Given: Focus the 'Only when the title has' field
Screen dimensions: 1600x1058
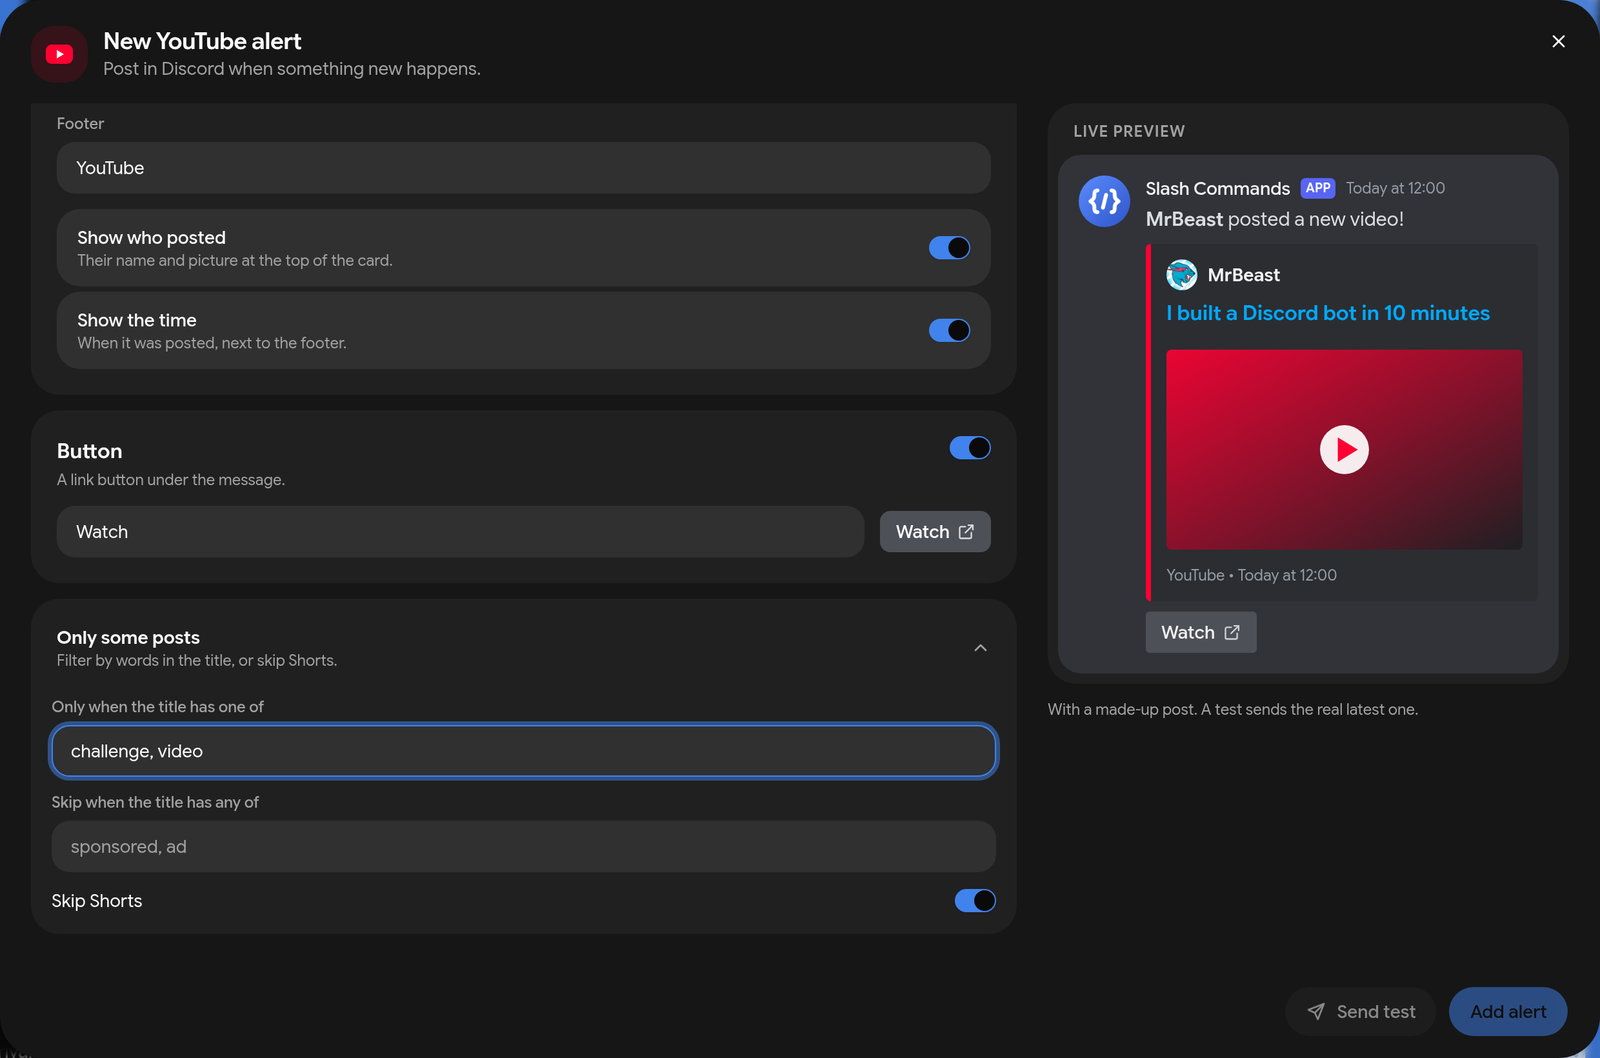Looking at the screenshot, I should 524,751.
